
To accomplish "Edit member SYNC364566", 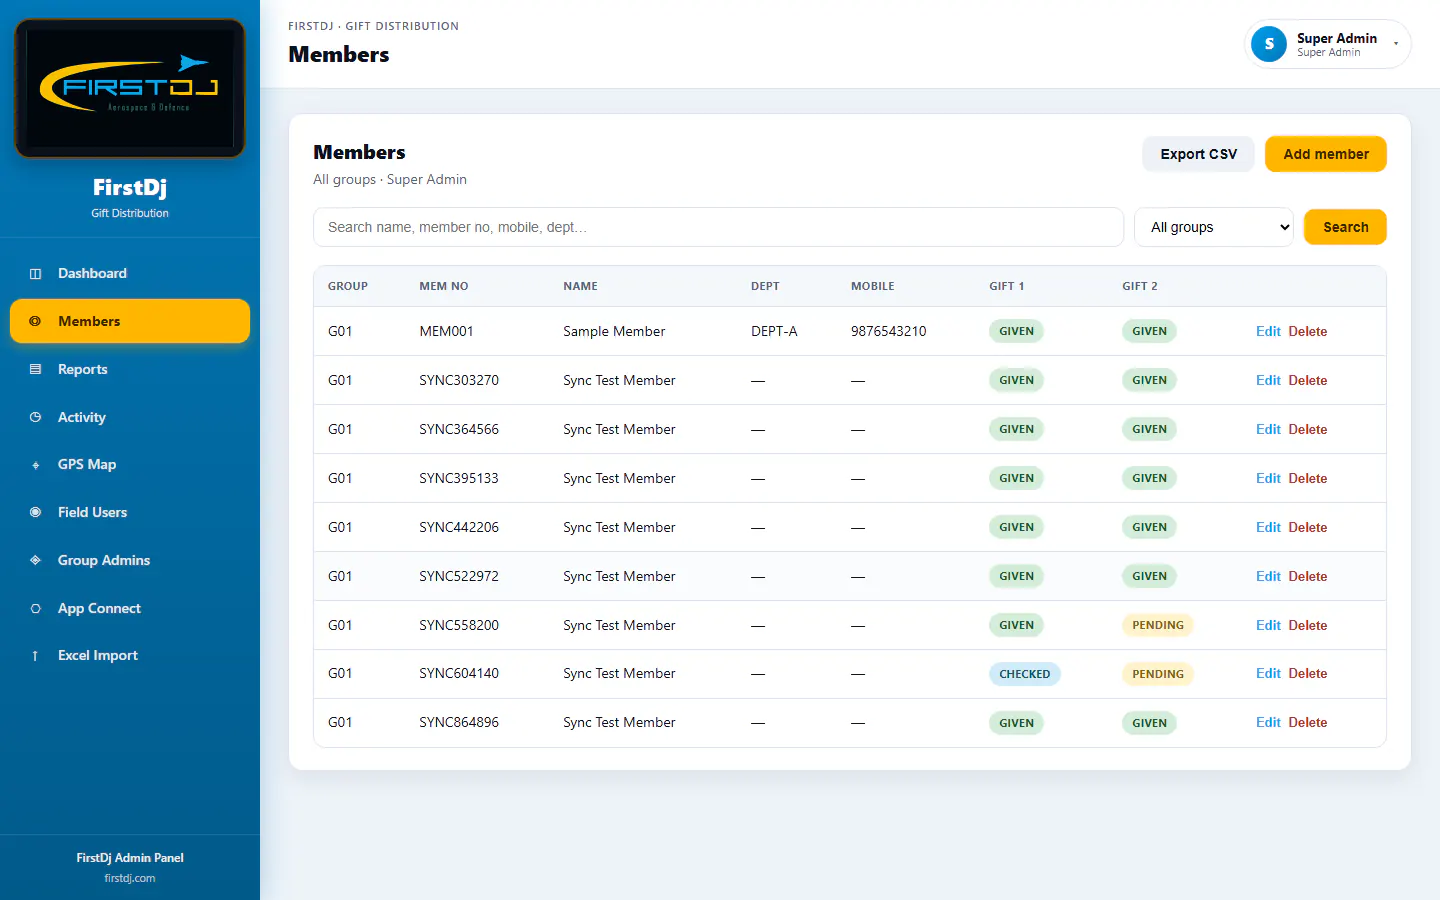I will [1268, 429].
